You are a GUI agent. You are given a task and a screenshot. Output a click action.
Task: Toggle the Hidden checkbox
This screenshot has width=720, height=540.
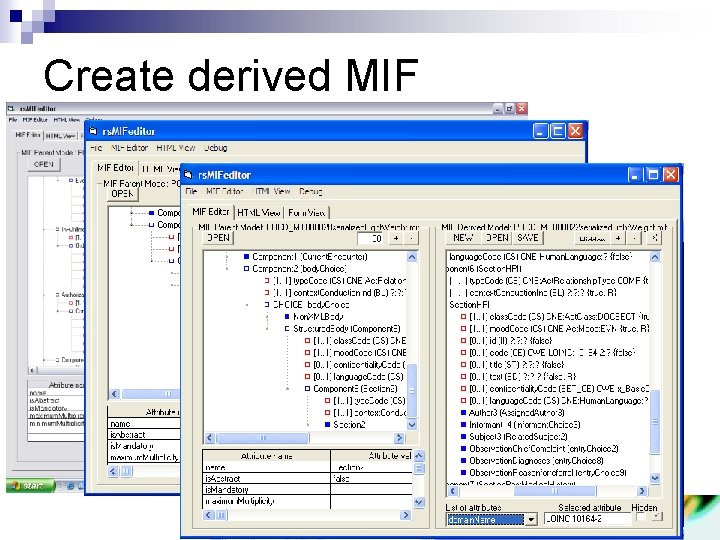tap(640, 518)
